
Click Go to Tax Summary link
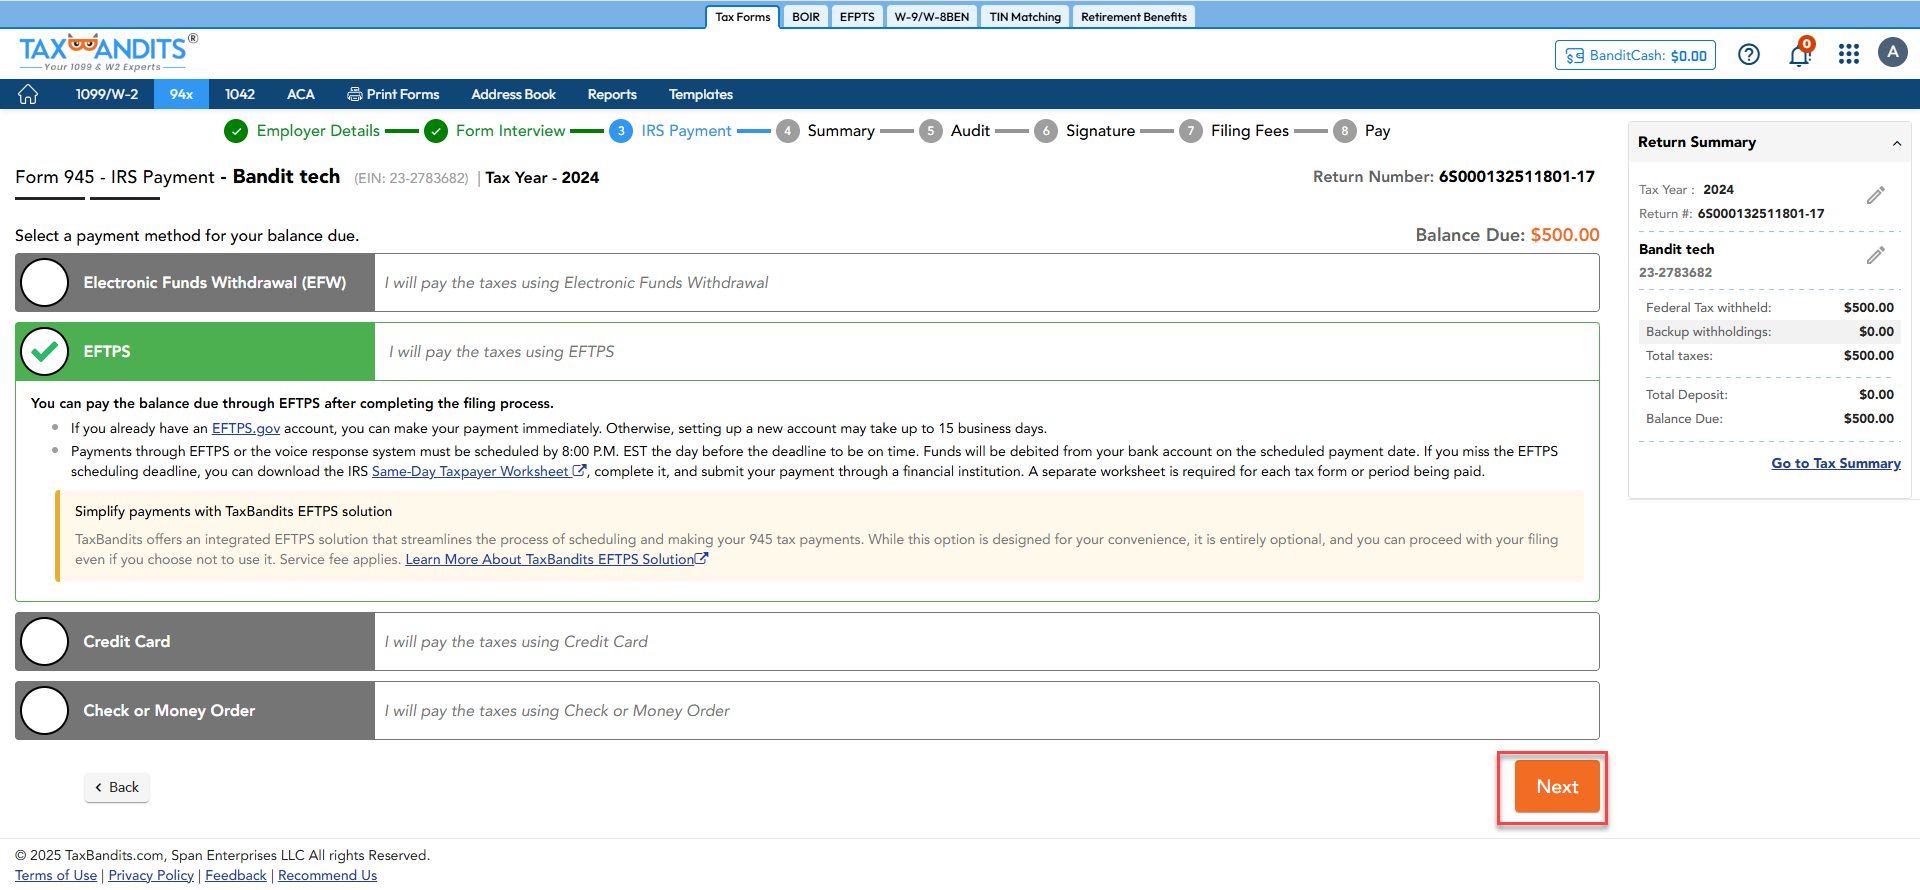[1836, 463]
